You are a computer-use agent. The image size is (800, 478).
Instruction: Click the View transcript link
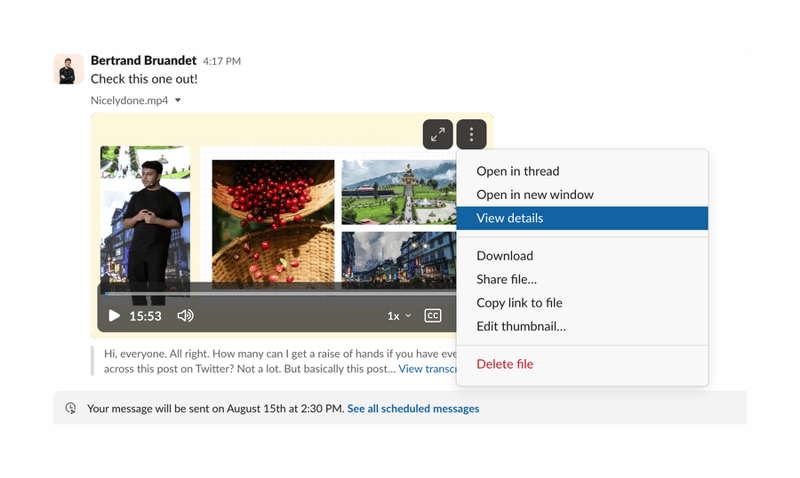[x=427, y=369]
